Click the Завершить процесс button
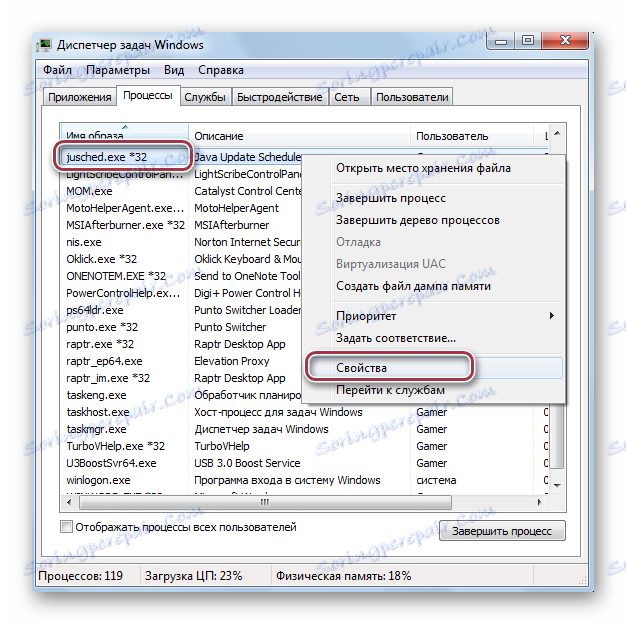The height and width of the screenshot is (624, 626). [x=502, y=531]
